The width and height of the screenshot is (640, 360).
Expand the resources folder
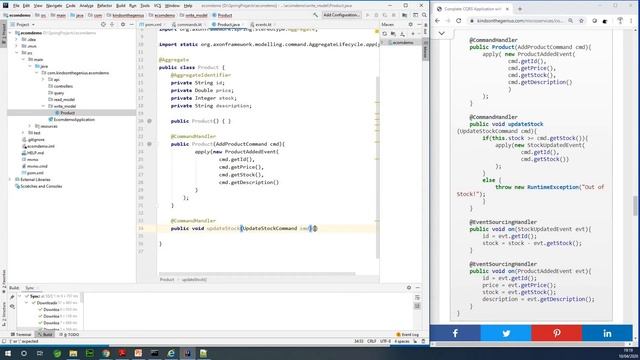tap(30, 126)
